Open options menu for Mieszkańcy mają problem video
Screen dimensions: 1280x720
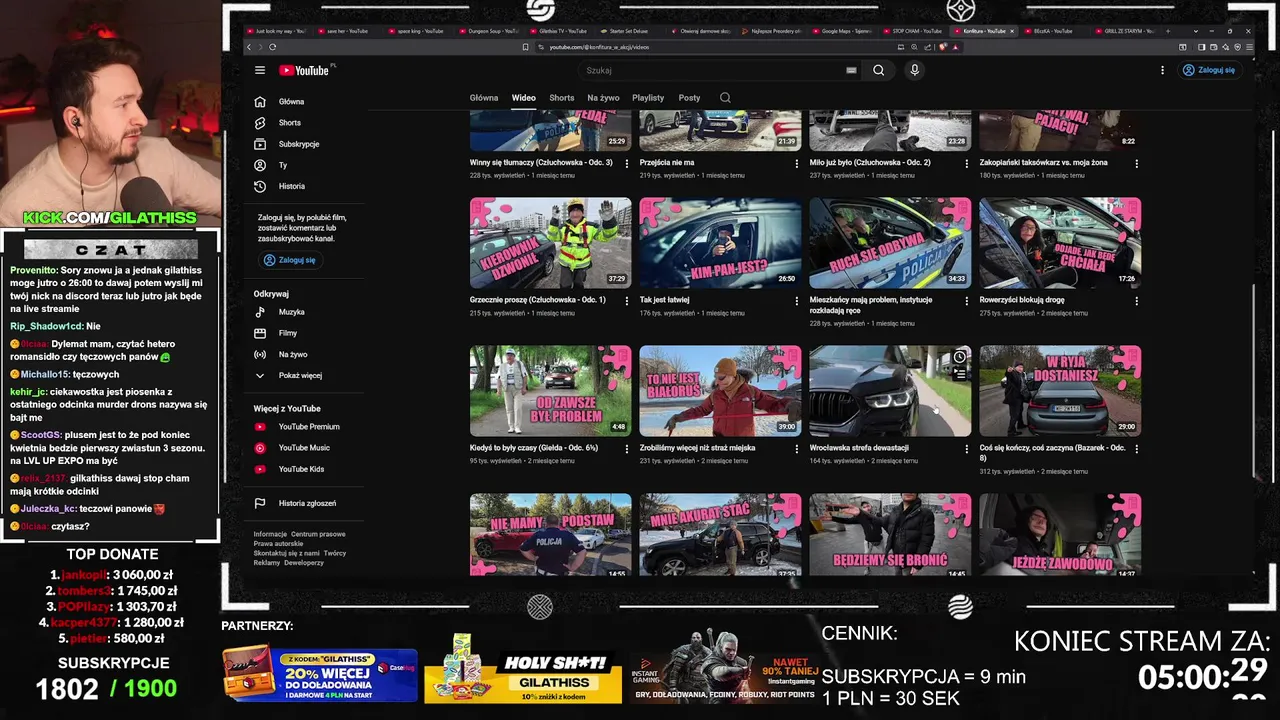click(x=966, y=301)
